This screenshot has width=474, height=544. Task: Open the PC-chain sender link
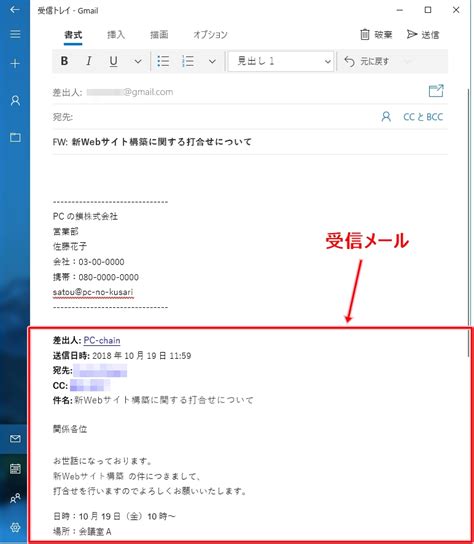click(102, 340)
